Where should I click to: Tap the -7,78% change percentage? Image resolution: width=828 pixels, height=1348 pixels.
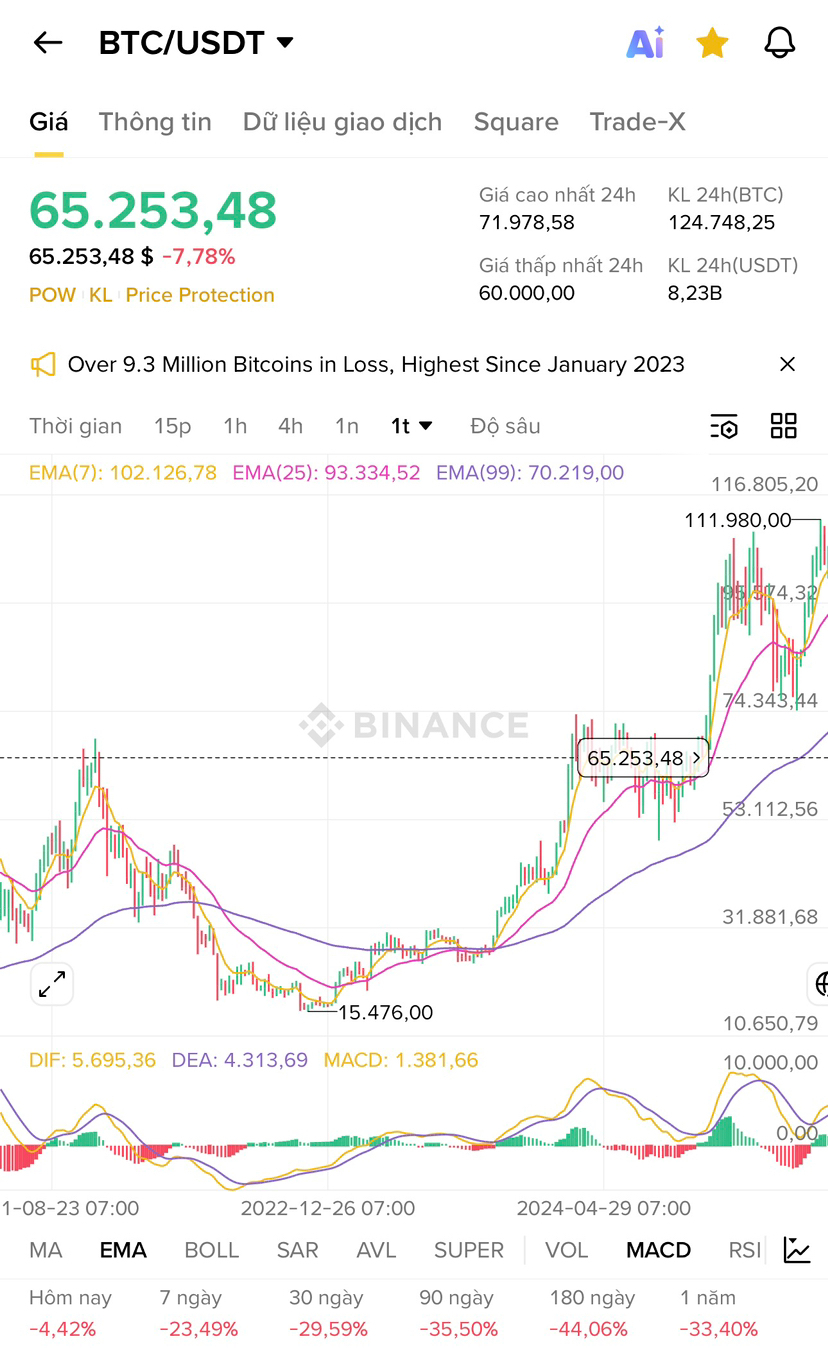tap(198, 257)
